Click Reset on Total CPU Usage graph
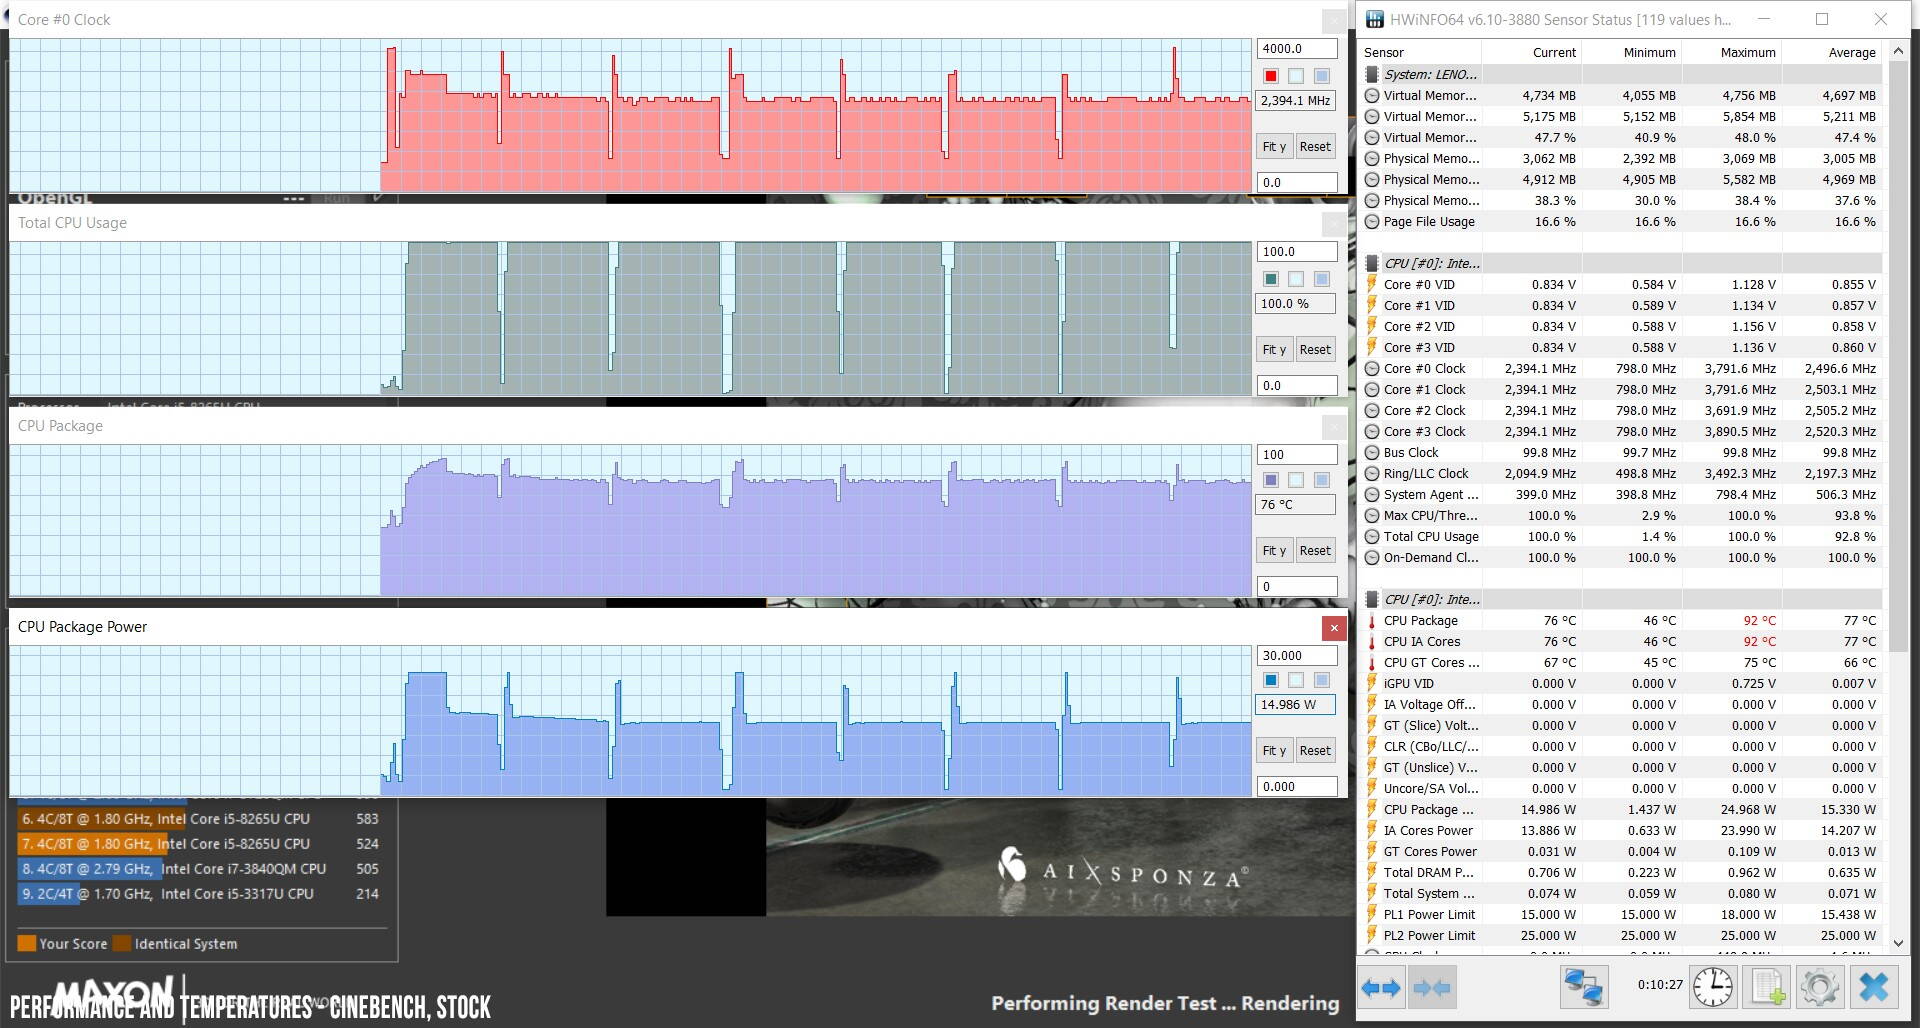 [x=1315, y=349]
